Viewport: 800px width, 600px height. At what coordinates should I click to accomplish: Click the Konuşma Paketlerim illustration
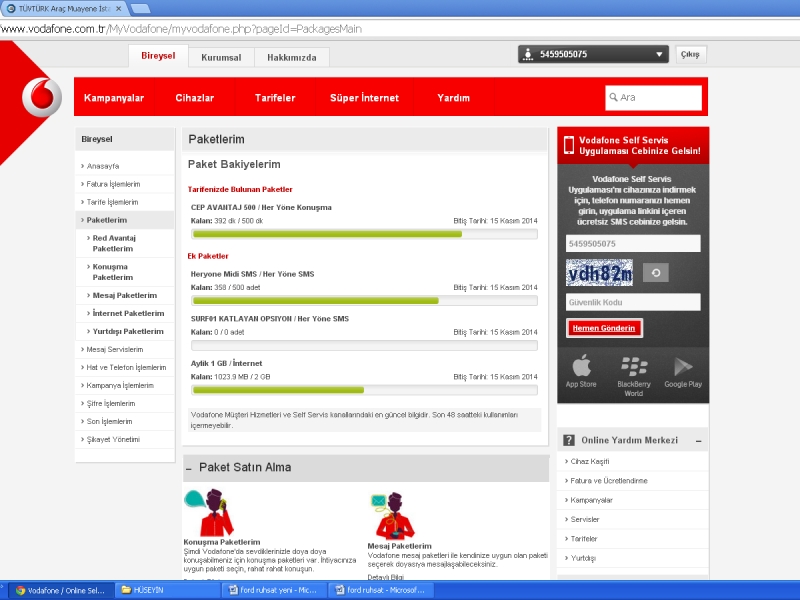[209, 512]
